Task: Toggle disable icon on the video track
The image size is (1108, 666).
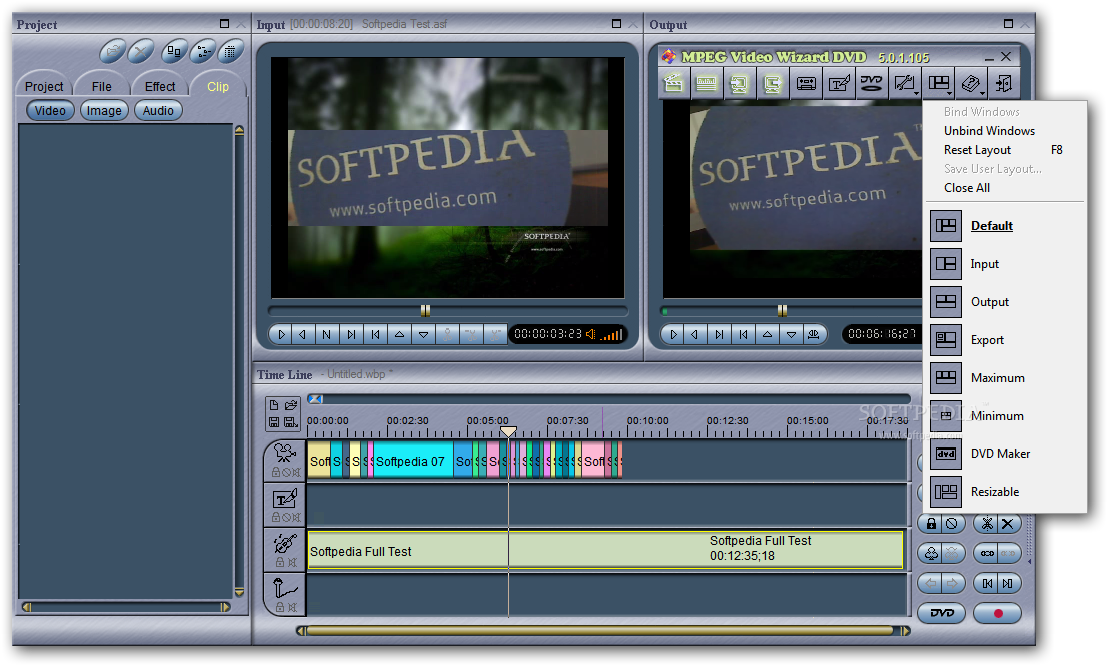Action: [285, 472]
